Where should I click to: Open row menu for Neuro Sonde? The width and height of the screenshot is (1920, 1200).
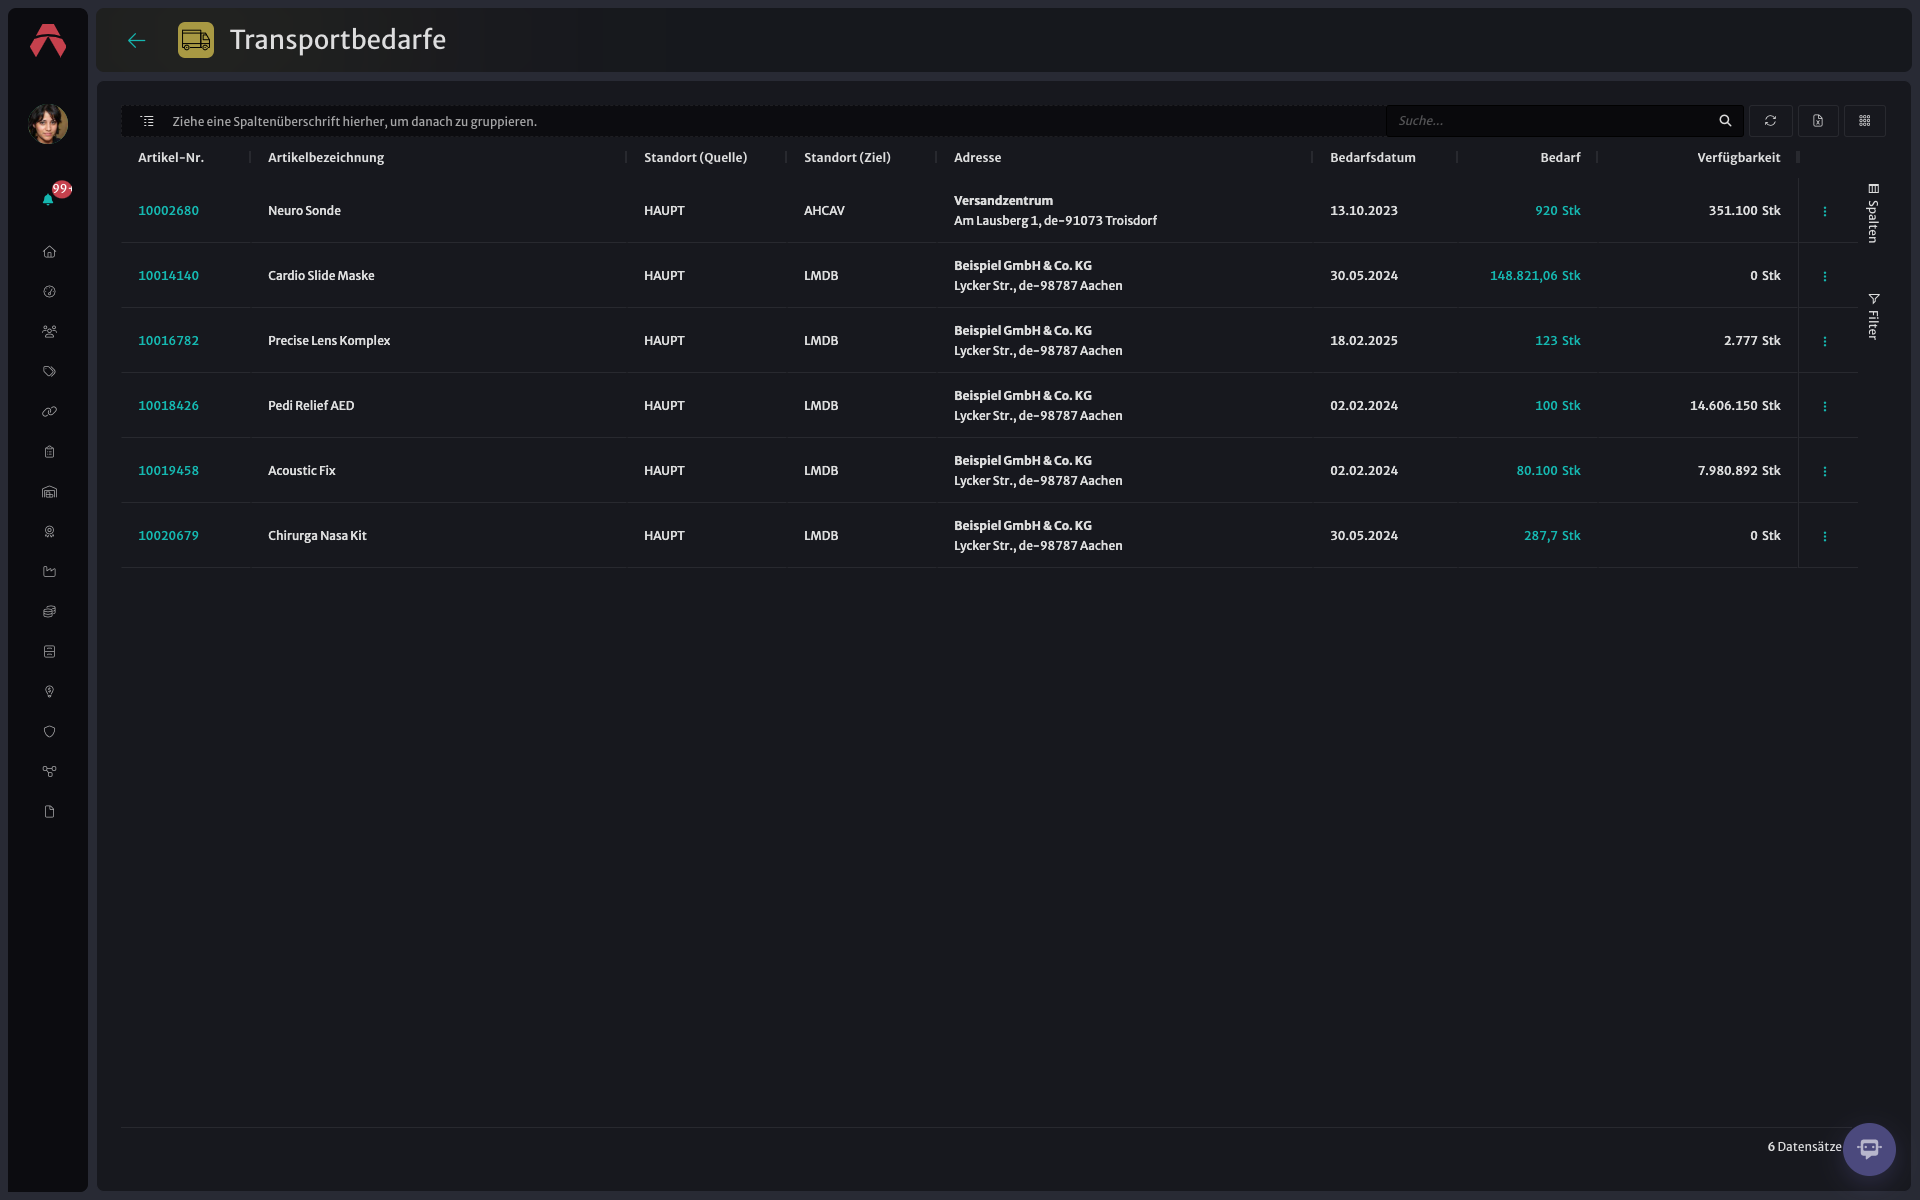pos(1825,211)
